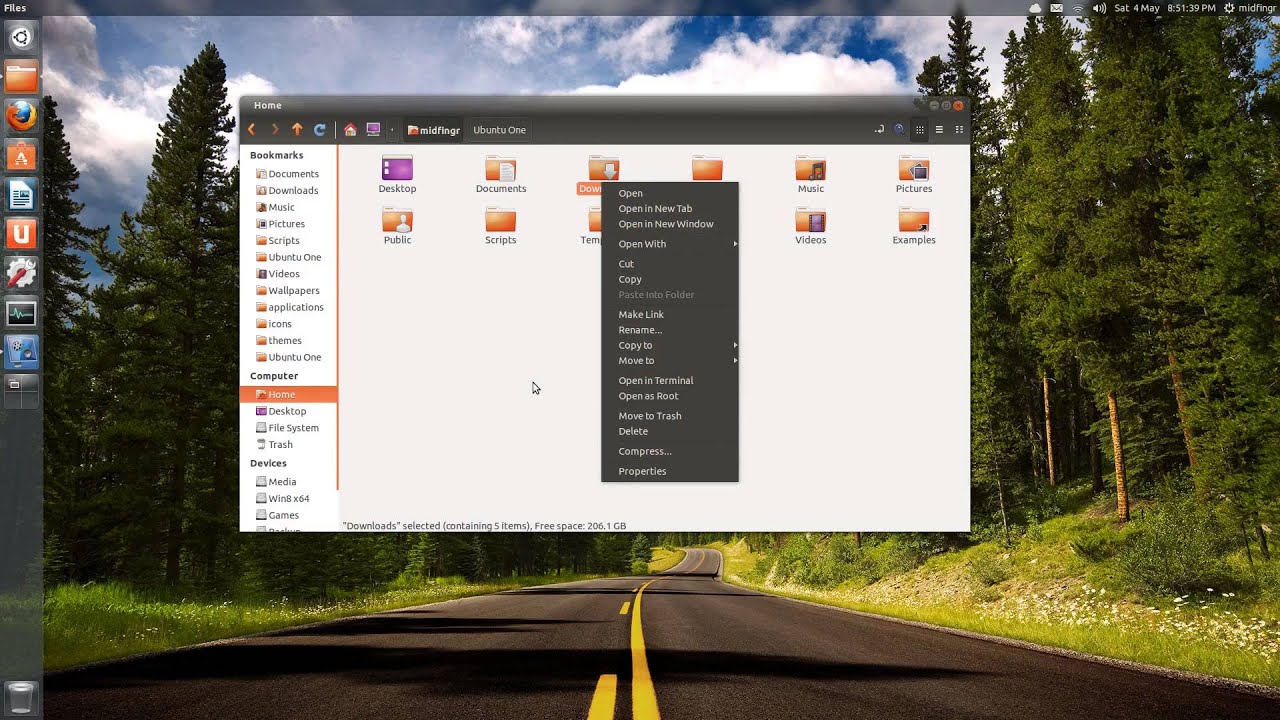Image resolution: width=1280 pixels, height=720 pixels.
Task: Select the Public folder icon
Action: click(397, 220)
